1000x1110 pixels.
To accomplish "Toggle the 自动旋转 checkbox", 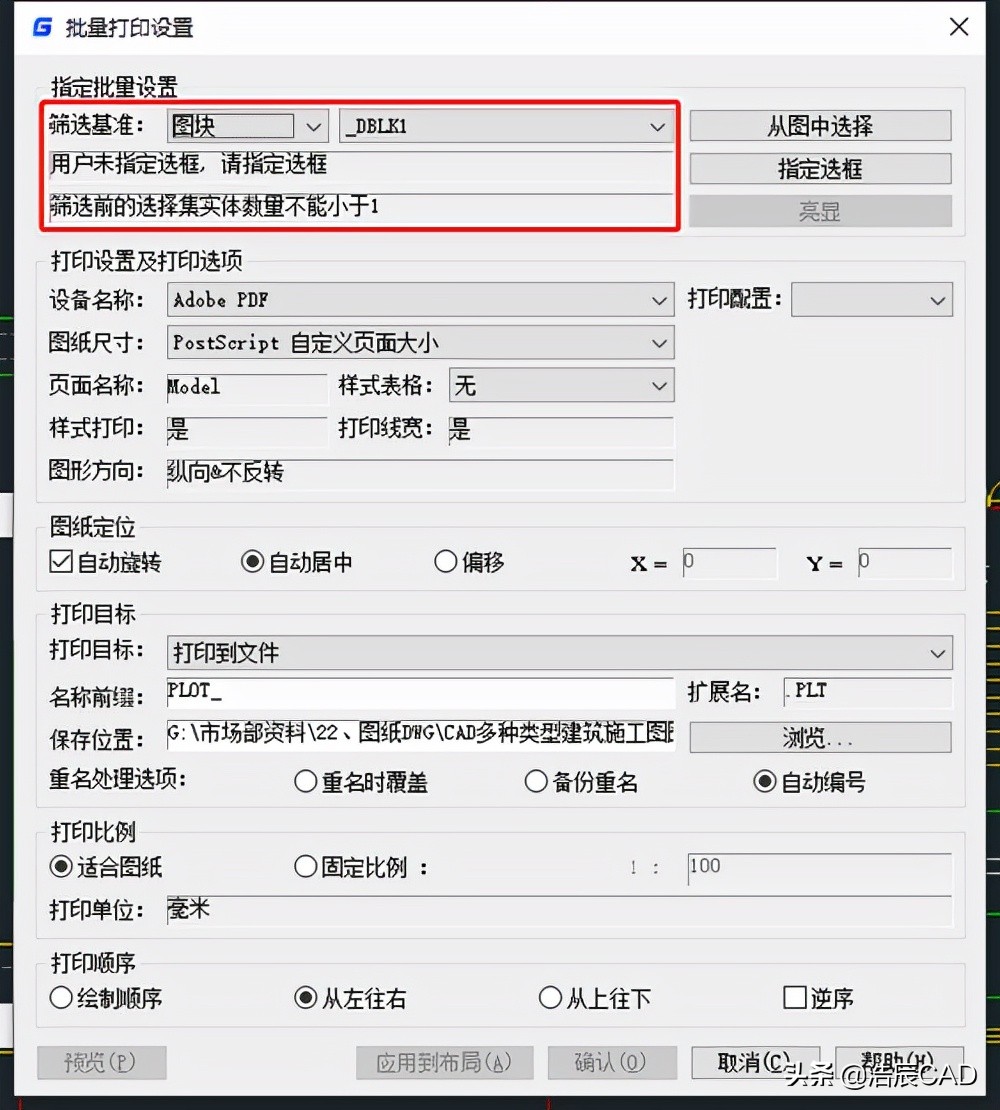I will (x=60, y=561).
